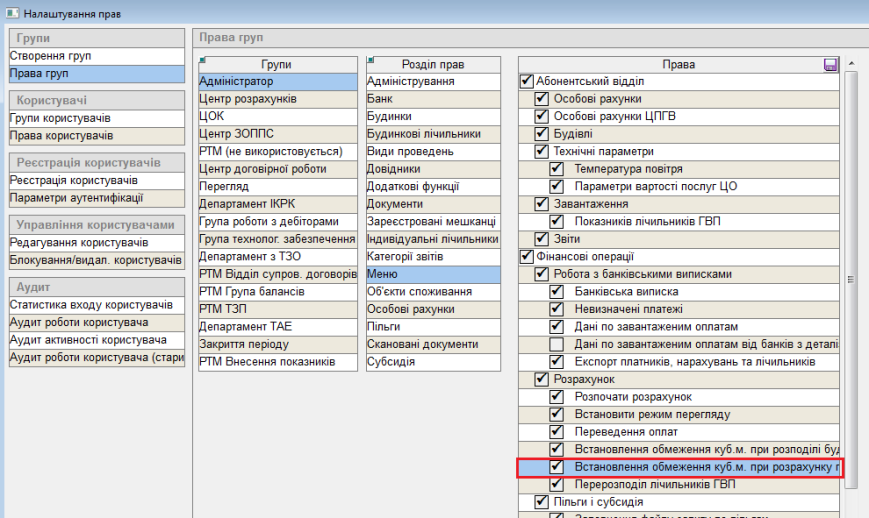Click the Права column header
Image resolution: width=869 pixels, height=518 pixels.
click(678, 65)
